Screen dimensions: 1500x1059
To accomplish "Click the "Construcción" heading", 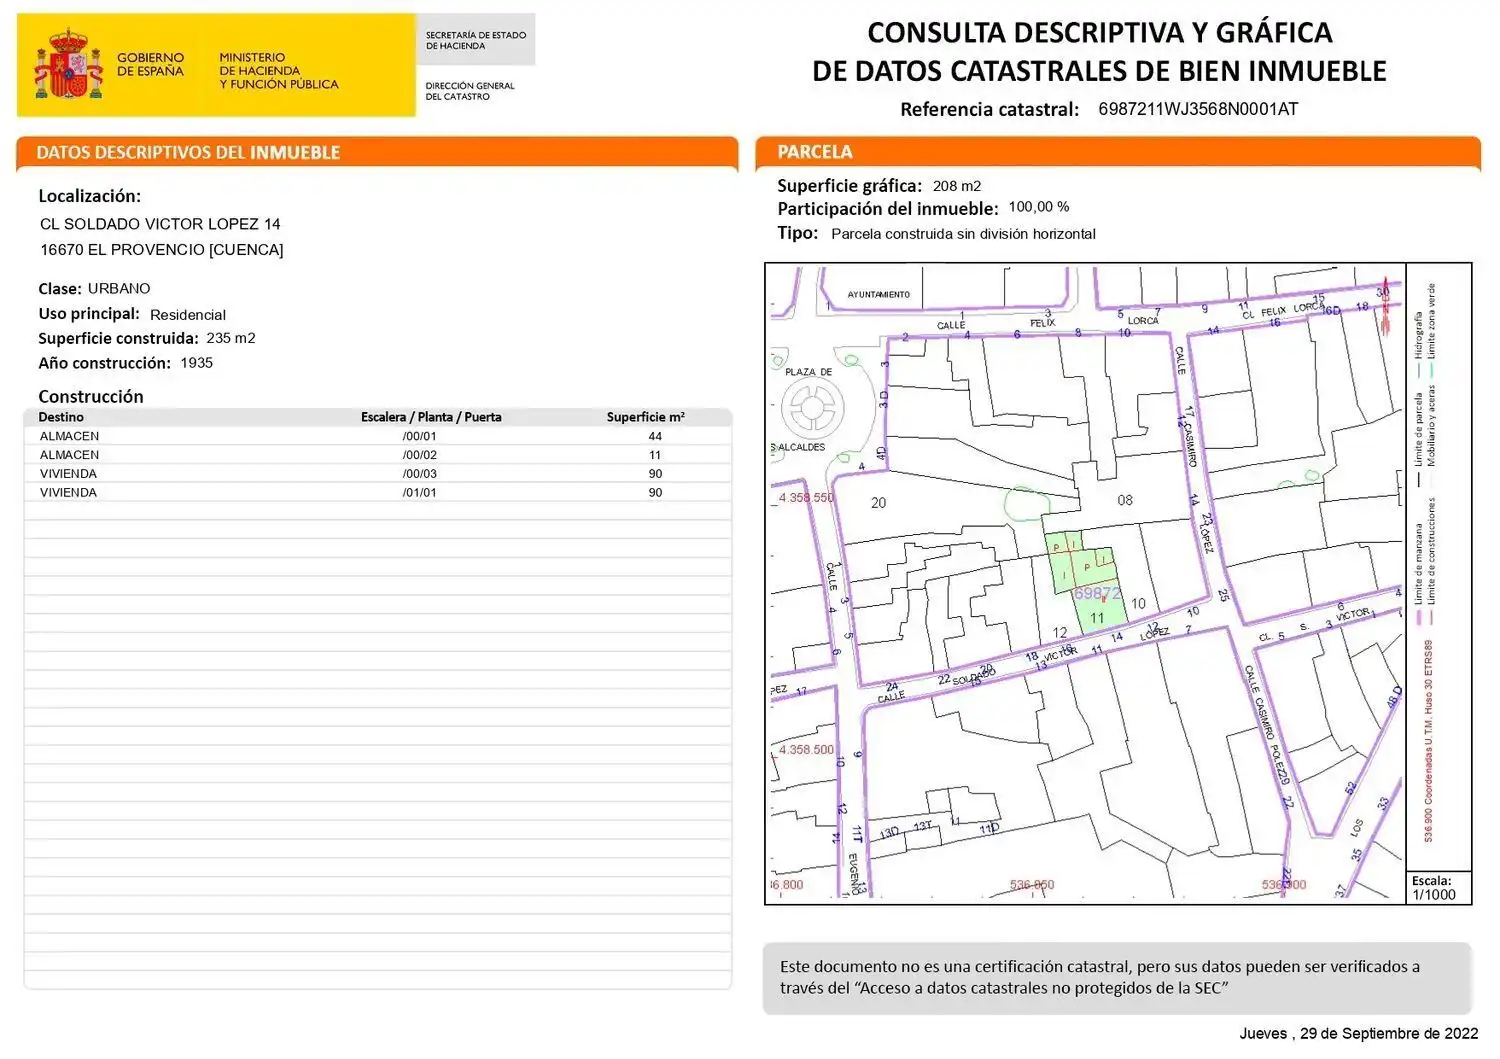I will 91,396.
